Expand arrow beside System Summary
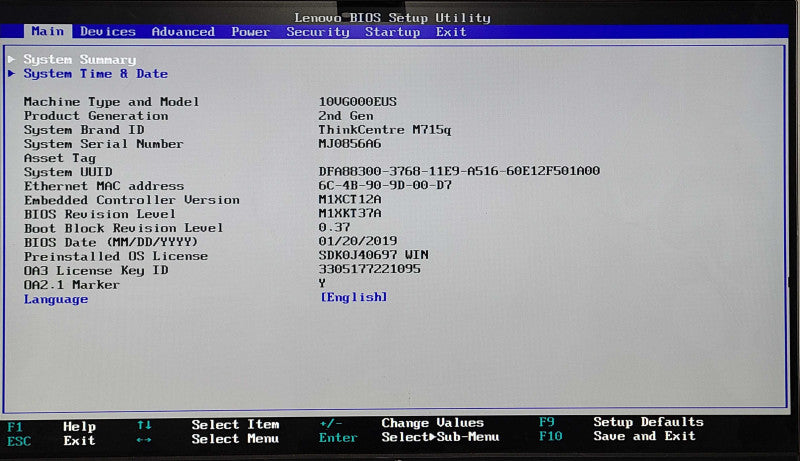 coord(12,59)
